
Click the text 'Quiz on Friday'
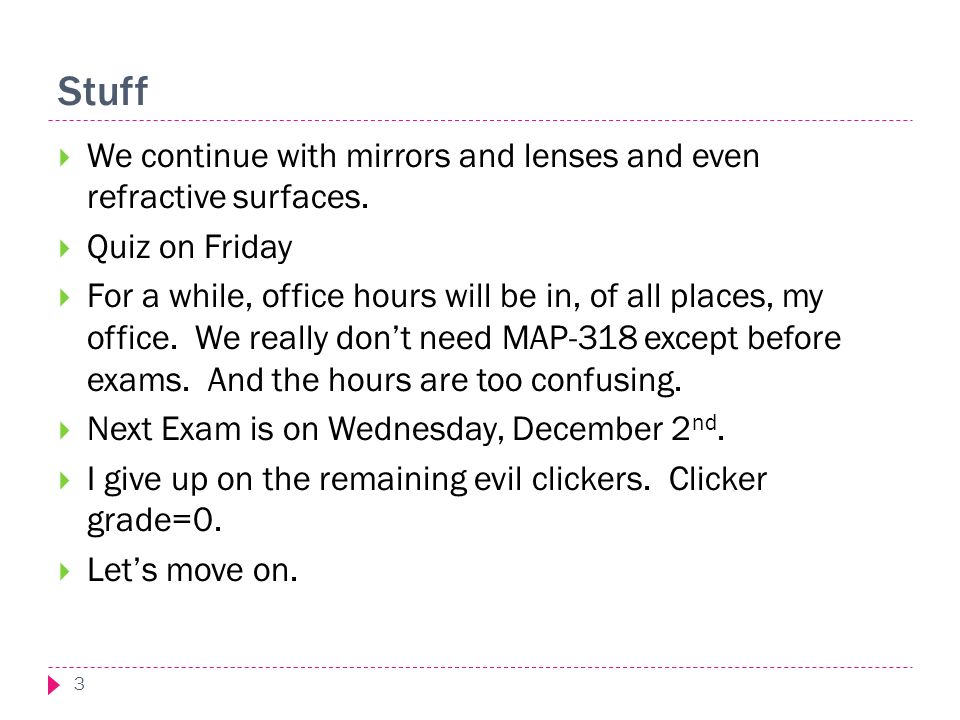pos(189,248)
